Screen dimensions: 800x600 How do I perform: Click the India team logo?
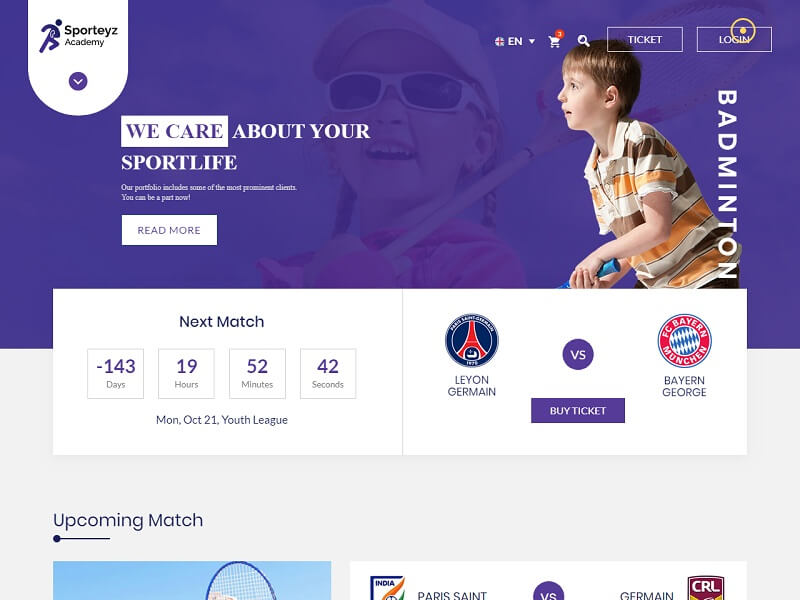tap(388, 588)
